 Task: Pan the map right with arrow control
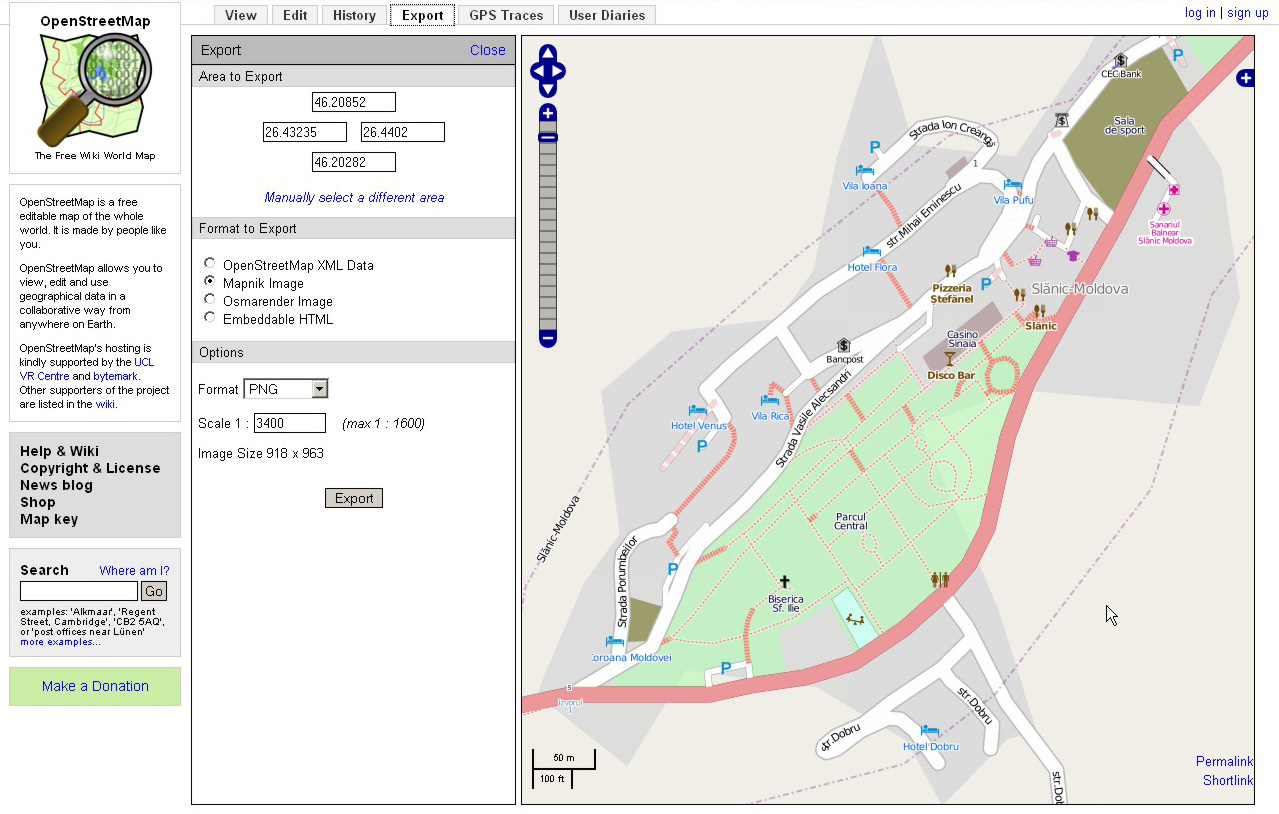pos(558,72)
